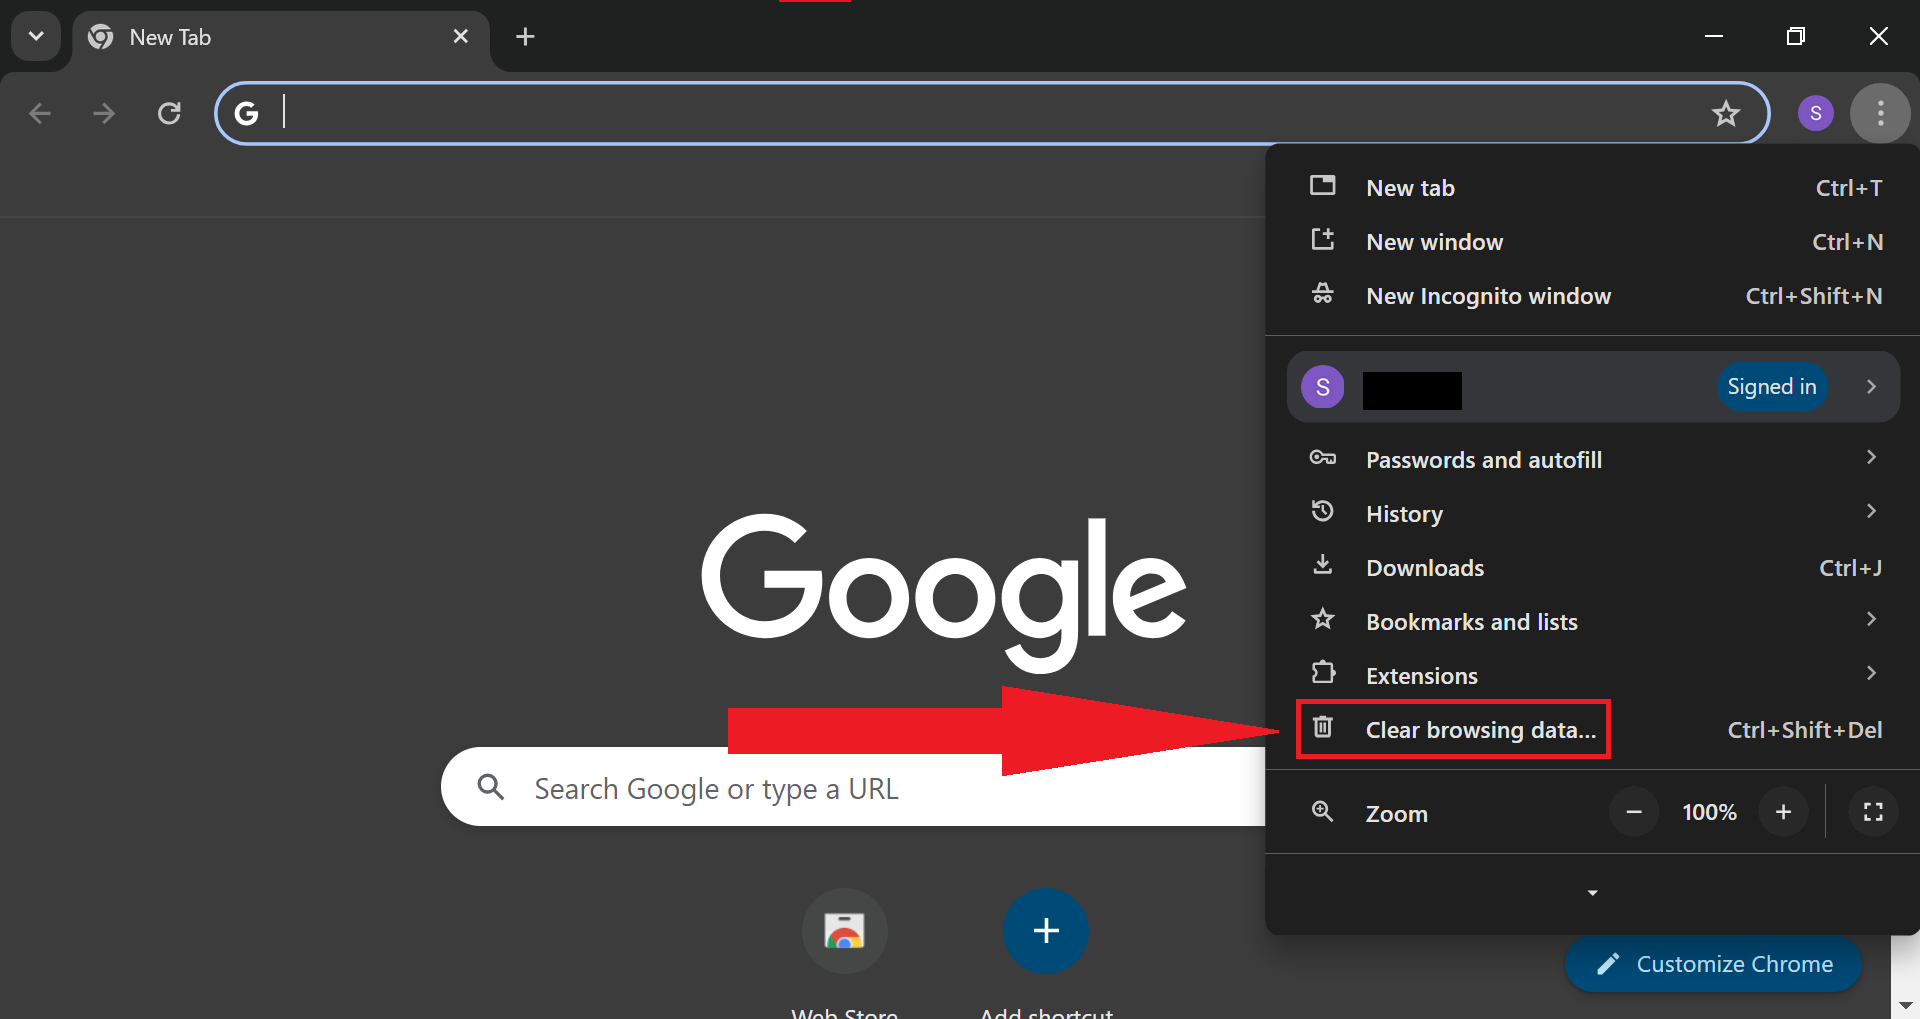Open a New Incognito window
The image size is (1920, 1019).
pyautogui.click(x=1592, y=296)
